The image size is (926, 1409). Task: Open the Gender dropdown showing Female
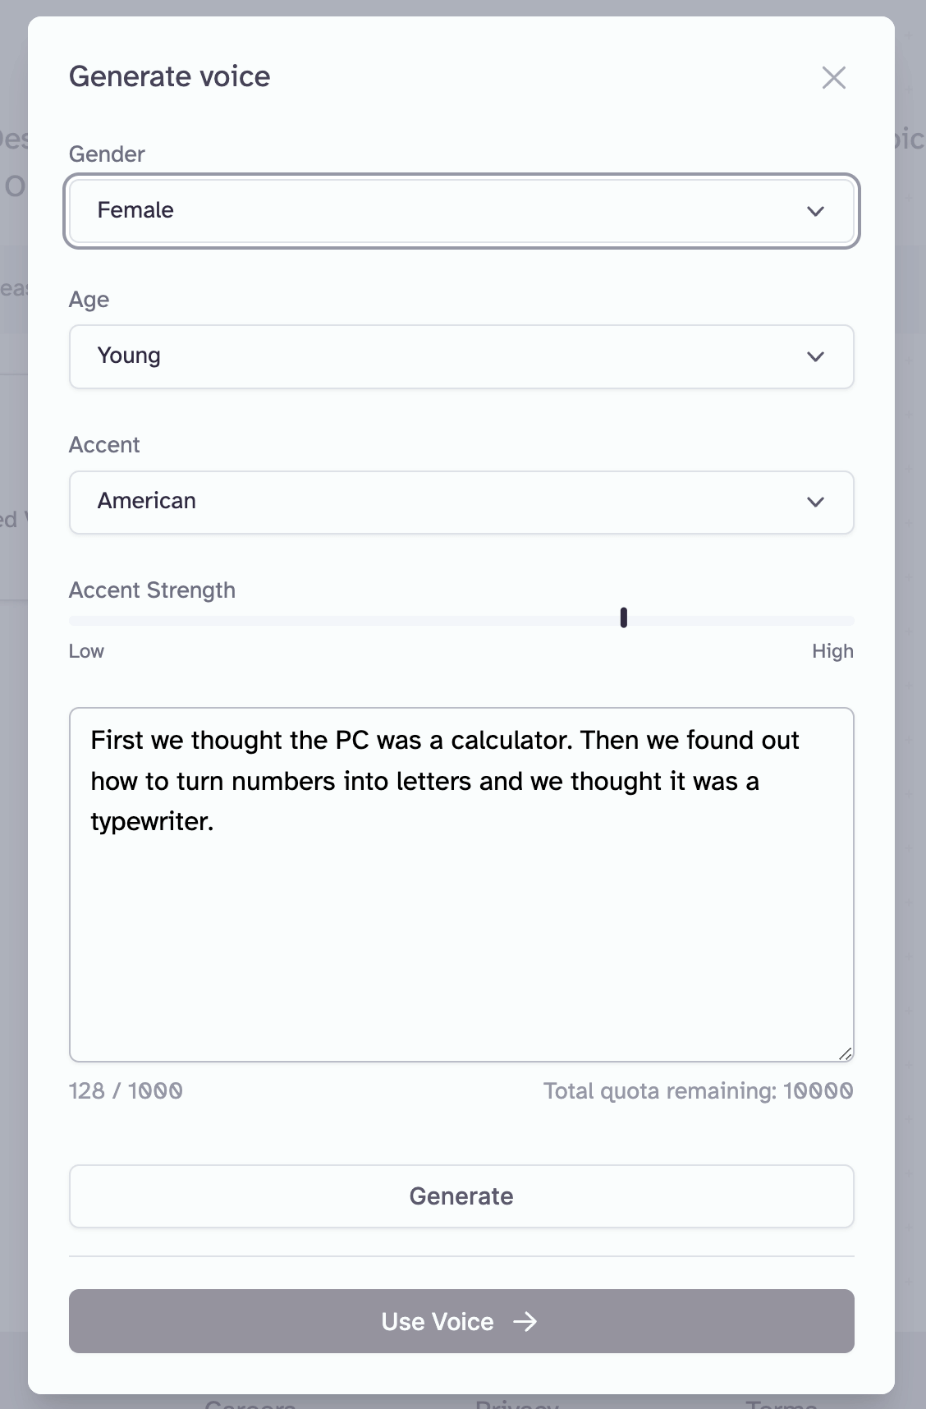coord(461,211)
